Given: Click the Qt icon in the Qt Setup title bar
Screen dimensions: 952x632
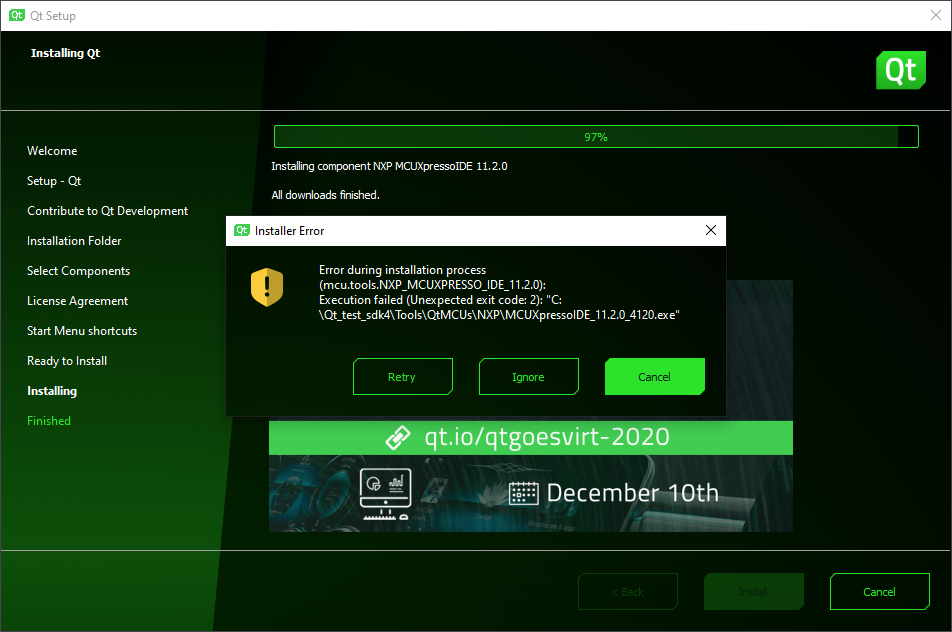Looking at the screenshot, I should [17, 15].
